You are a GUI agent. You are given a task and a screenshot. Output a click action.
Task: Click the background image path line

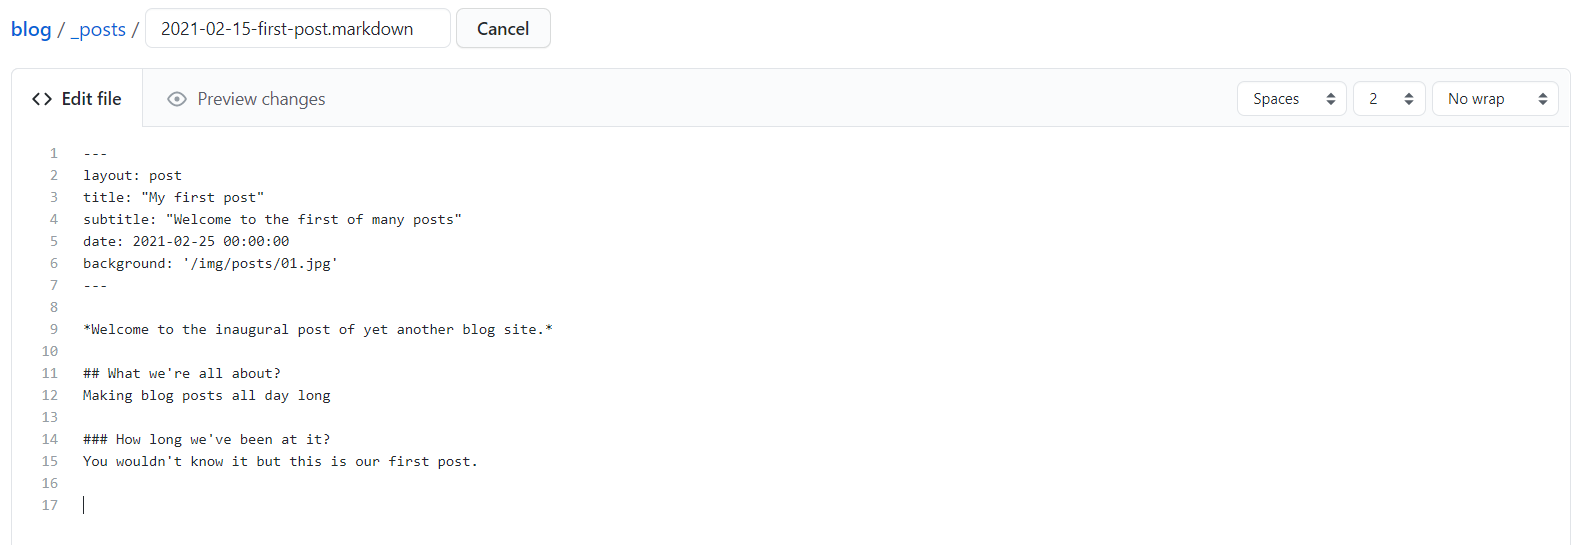(x=210, y=263)
